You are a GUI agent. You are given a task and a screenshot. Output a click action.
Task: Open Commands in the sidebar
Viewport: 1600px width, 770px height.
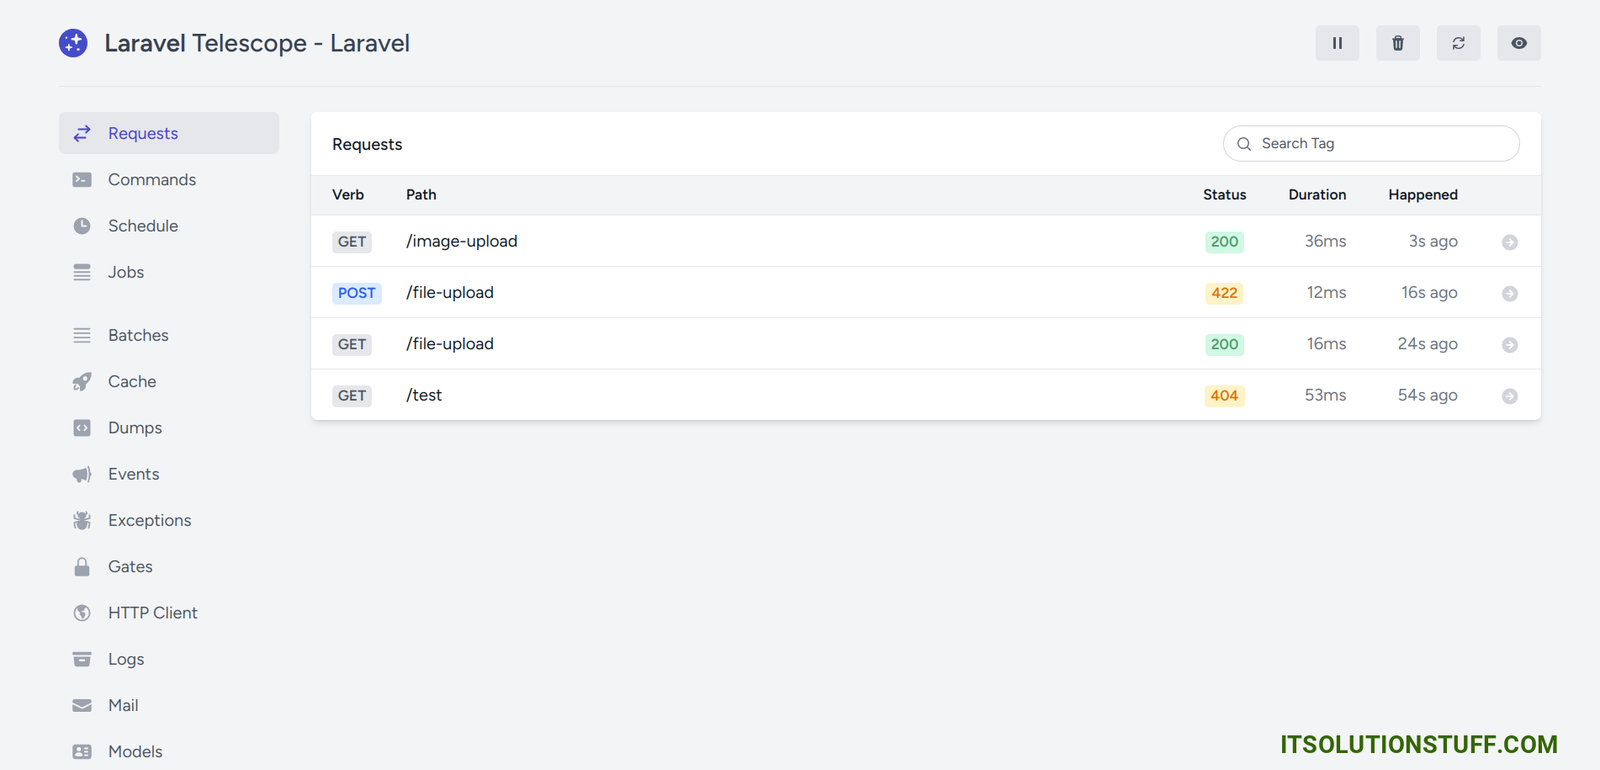[x=152, y=180]
